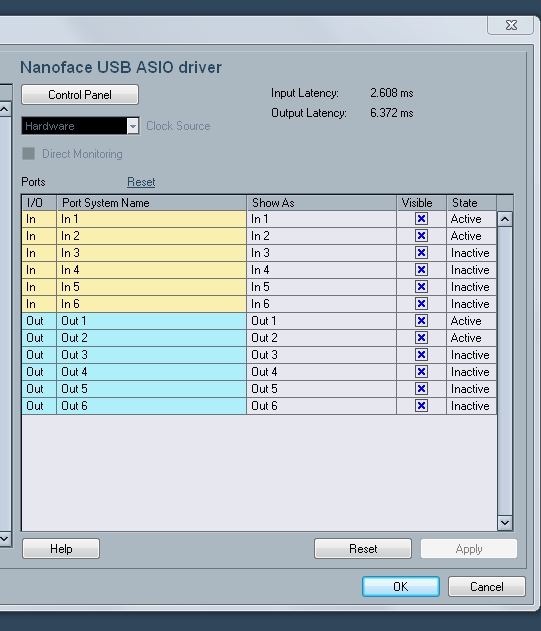541x631 pixels.
Task: Toggle the Visible checkbox for Out 3
Action: tap(421, 355)
